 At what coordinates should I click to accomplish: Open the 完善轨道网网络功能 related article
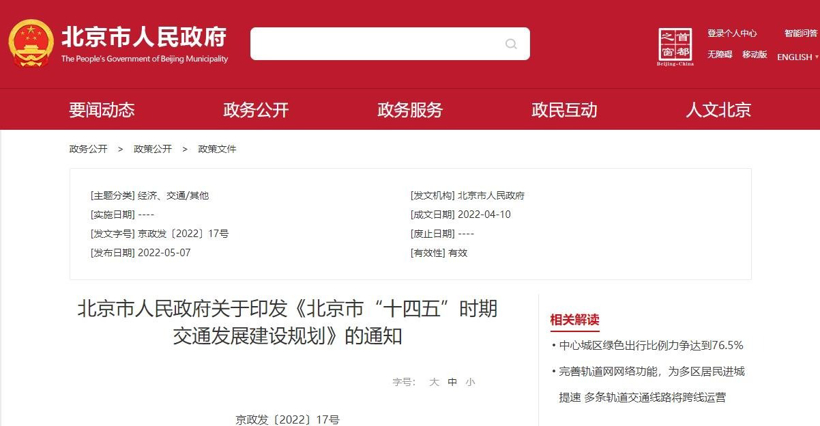652,384
